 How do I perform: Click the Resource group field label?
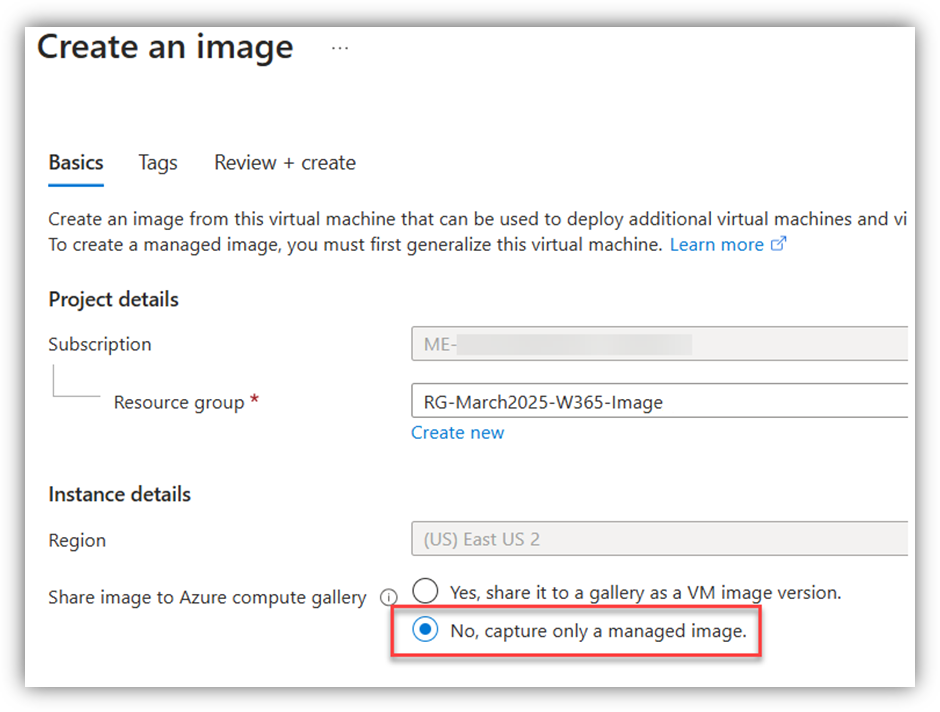pyautogui.click(x=179, y=402)
